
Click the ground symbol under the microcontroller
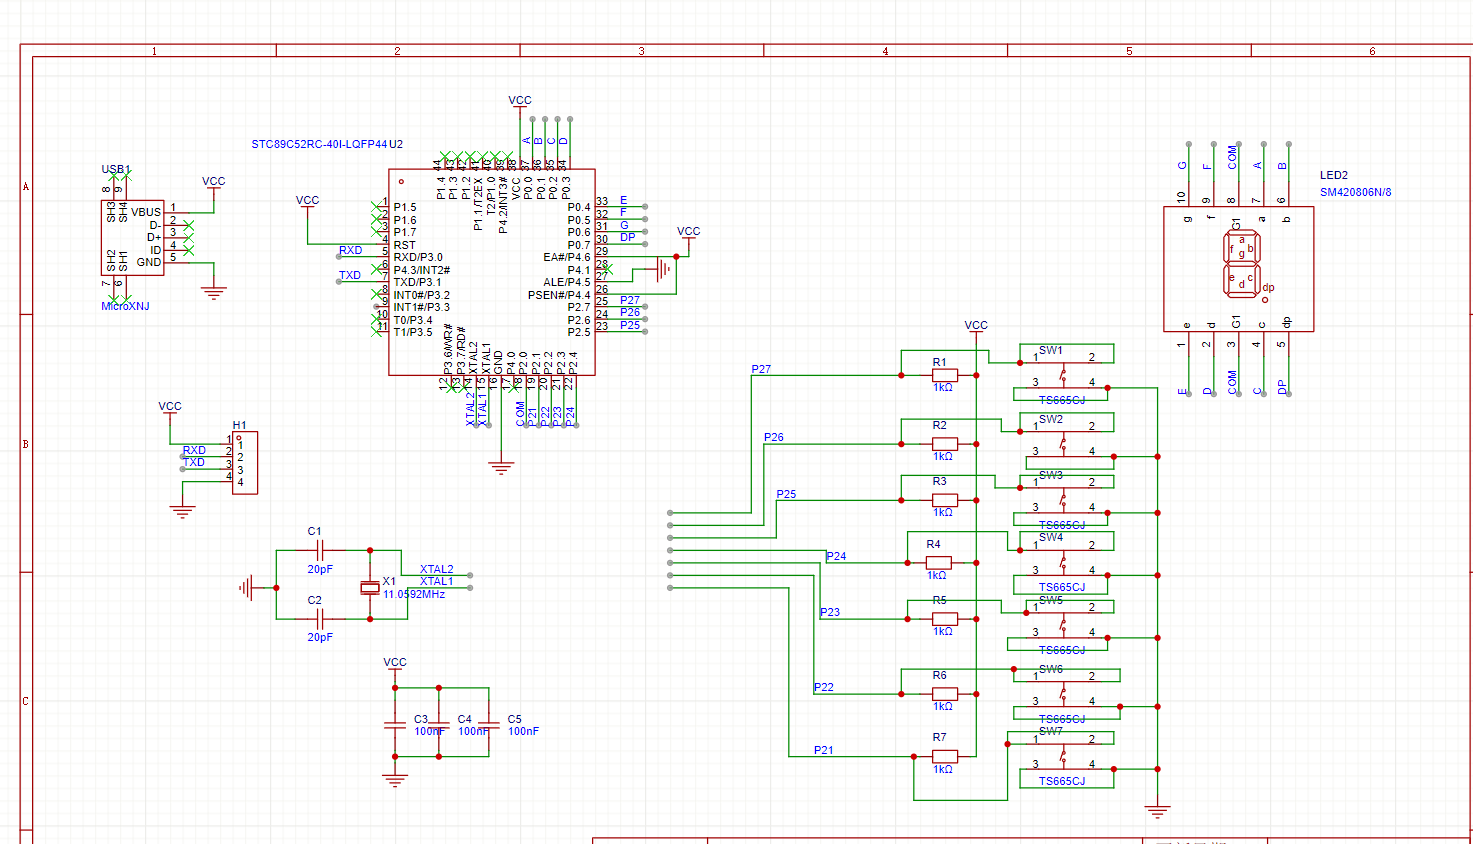501,467
